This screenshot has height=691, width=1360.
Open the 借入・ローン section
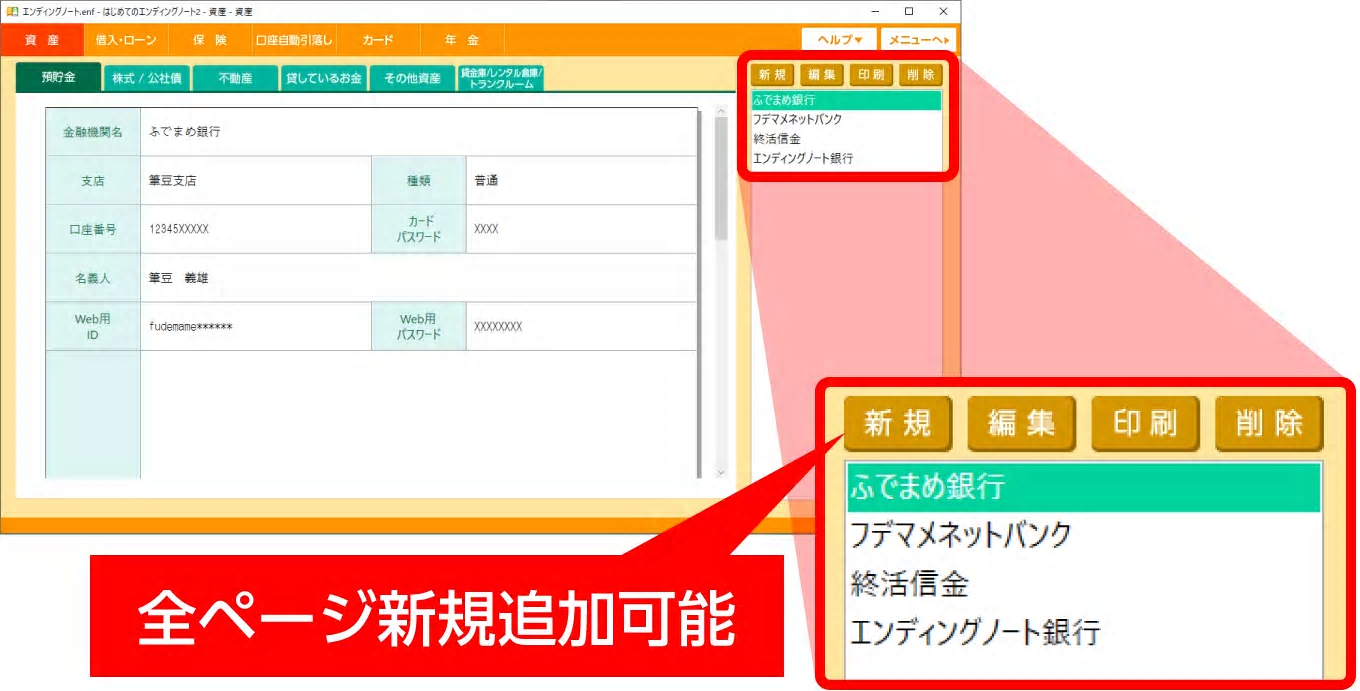[126, 40]
